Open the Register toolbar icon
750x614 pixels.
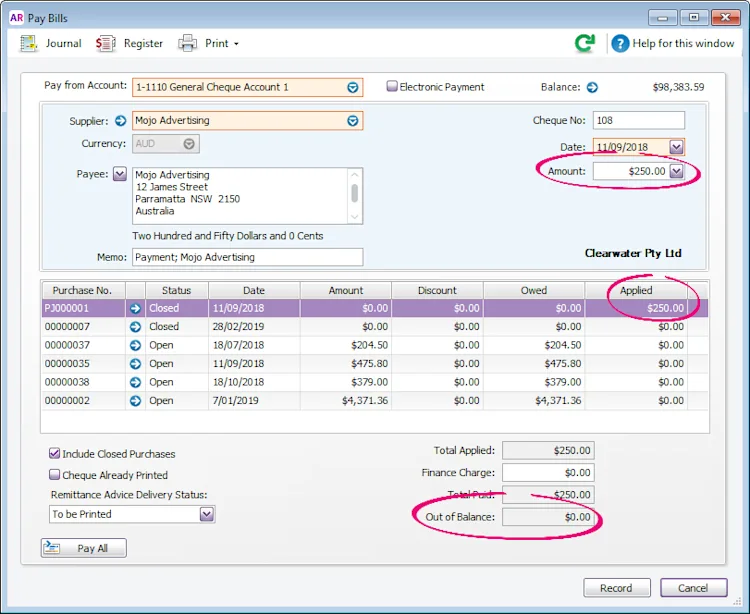106,44
